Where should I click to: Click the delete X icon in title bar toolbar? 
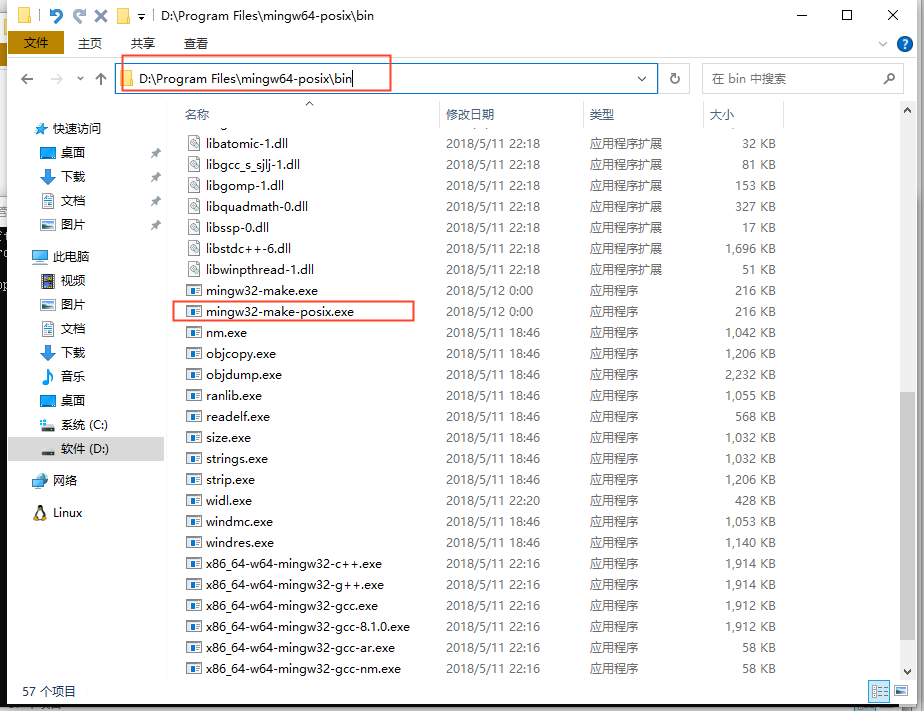pyautogui.click(x=101, y=16)
